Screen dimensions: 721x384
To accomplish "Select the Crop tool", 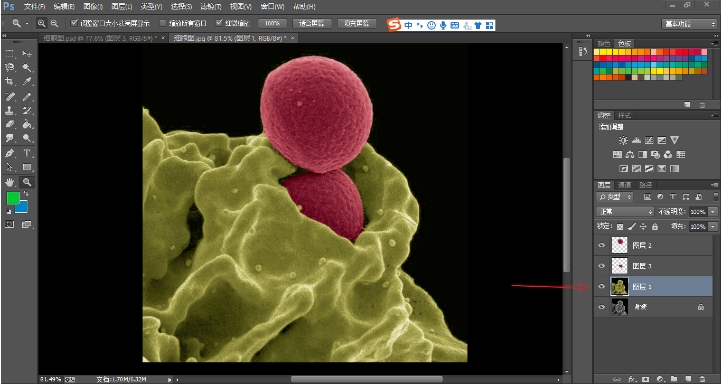I will tap(10, 82).
